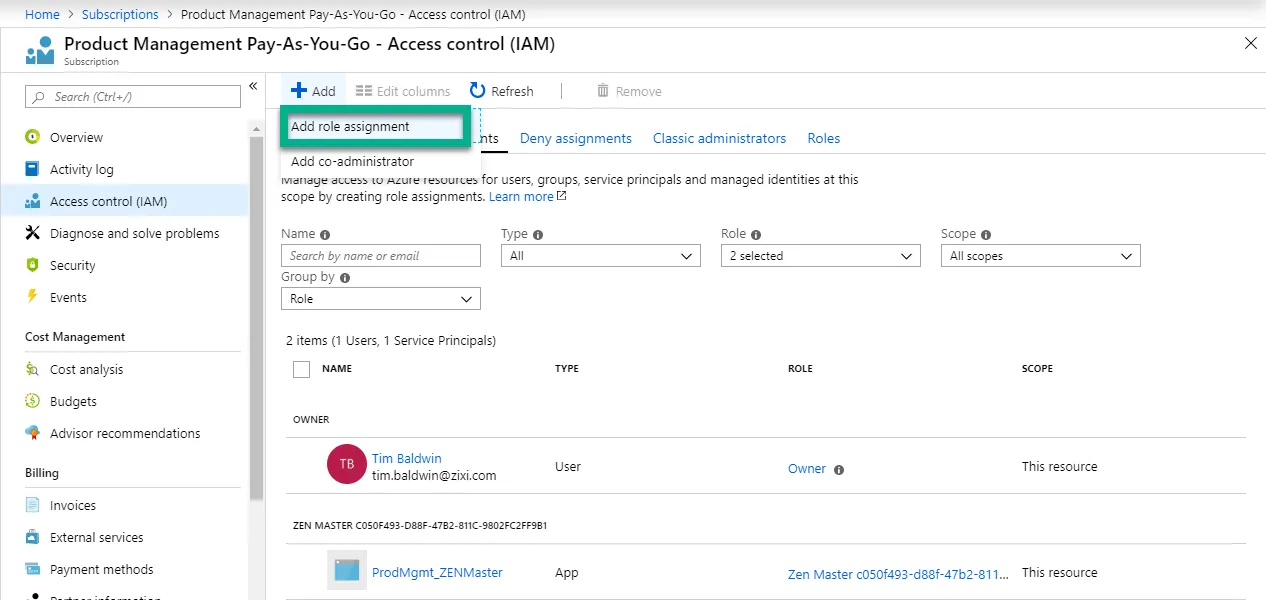Screen dimensions: 1266x600
Task: Click the Security shield icon
Action: (33, 265)
